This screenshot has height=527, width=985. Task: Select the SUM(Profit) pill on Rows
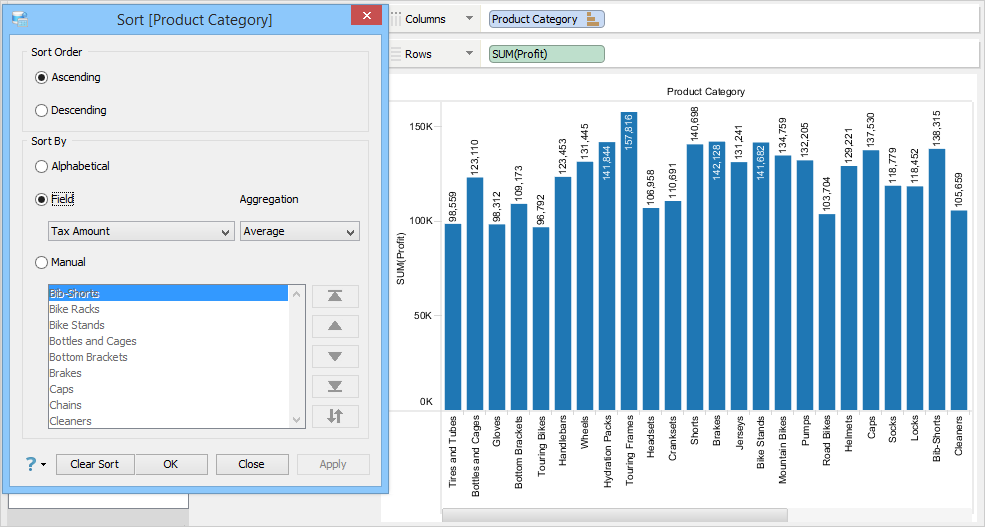[x=547, y=54]
